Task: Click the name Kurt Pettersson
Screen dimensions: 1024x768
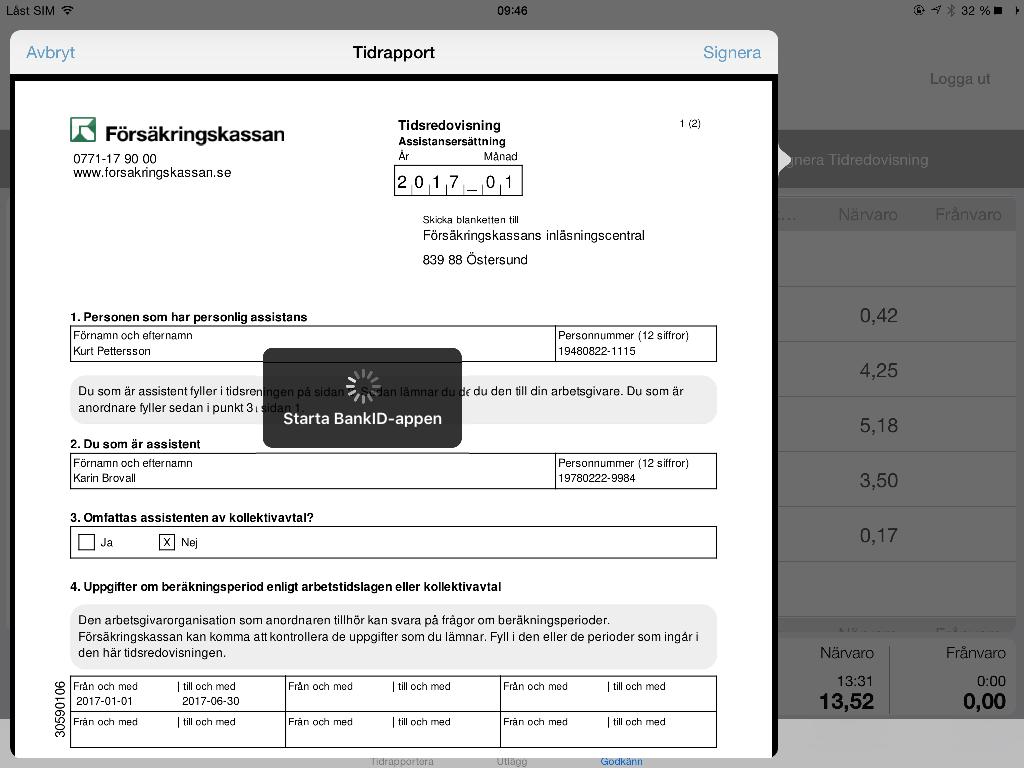Action: 112,351
